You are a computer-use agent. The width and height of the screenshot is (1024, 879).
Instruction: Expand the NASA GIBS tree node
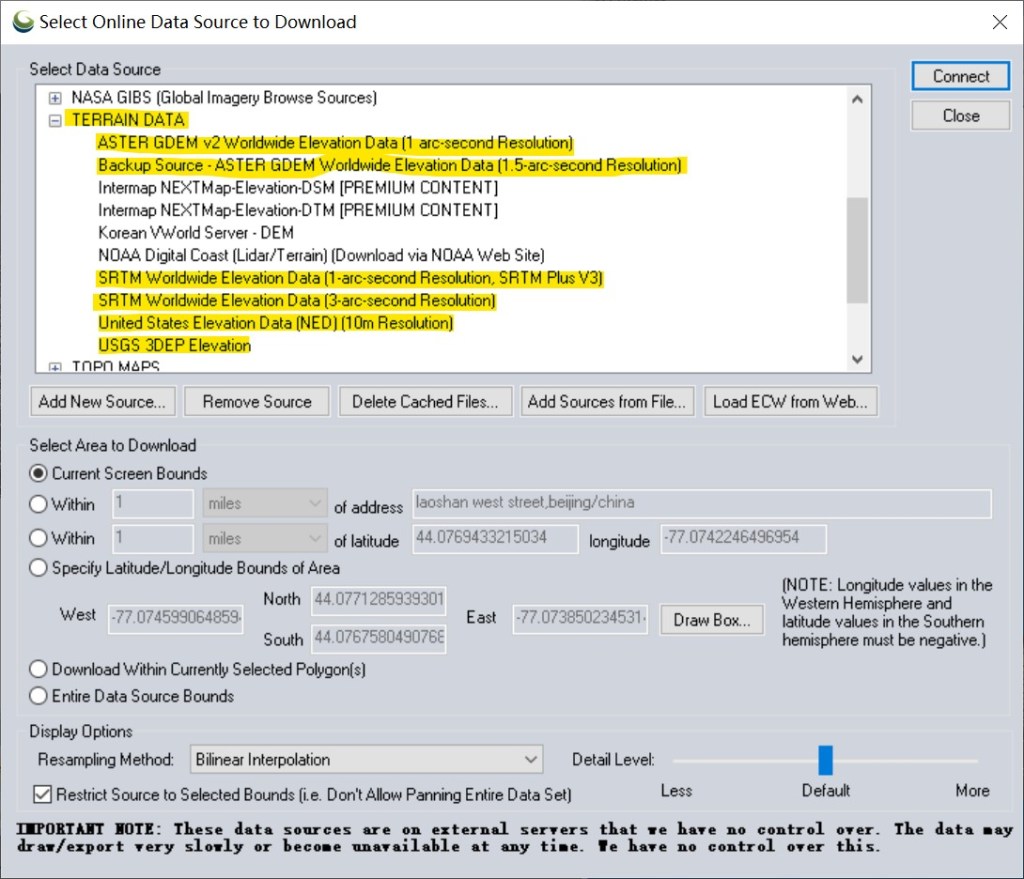click(x=55, y=98)
